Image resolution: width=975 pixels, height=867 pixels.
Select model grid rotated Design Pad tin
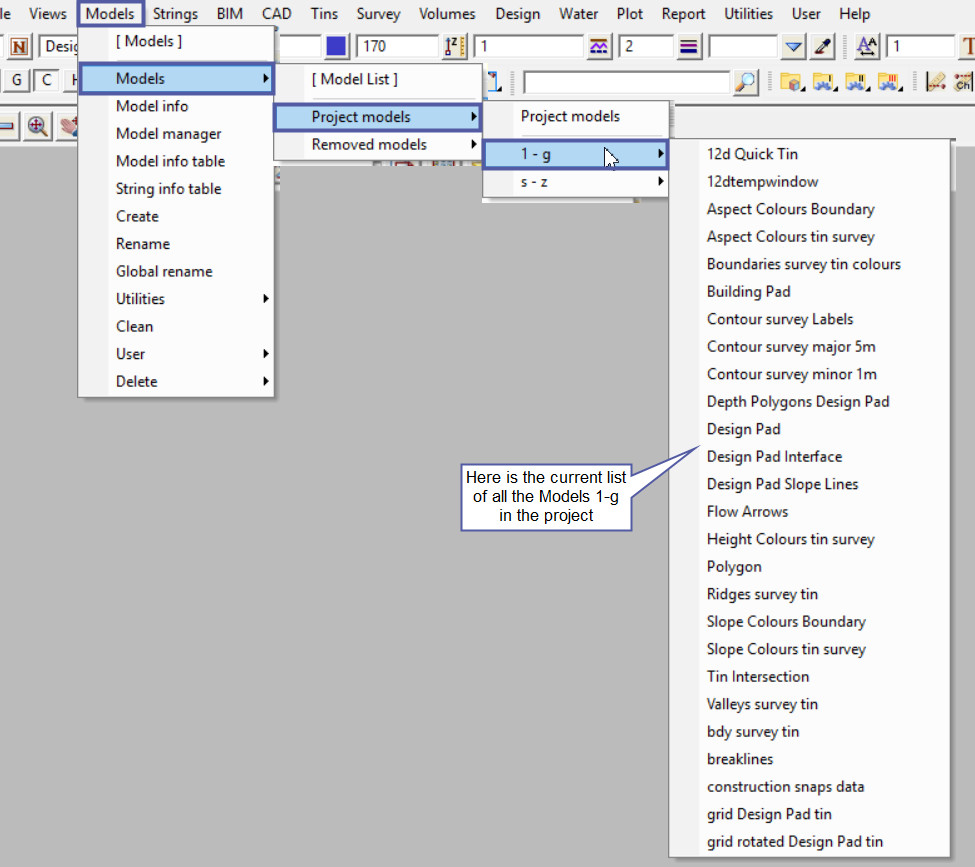[795, 842]
